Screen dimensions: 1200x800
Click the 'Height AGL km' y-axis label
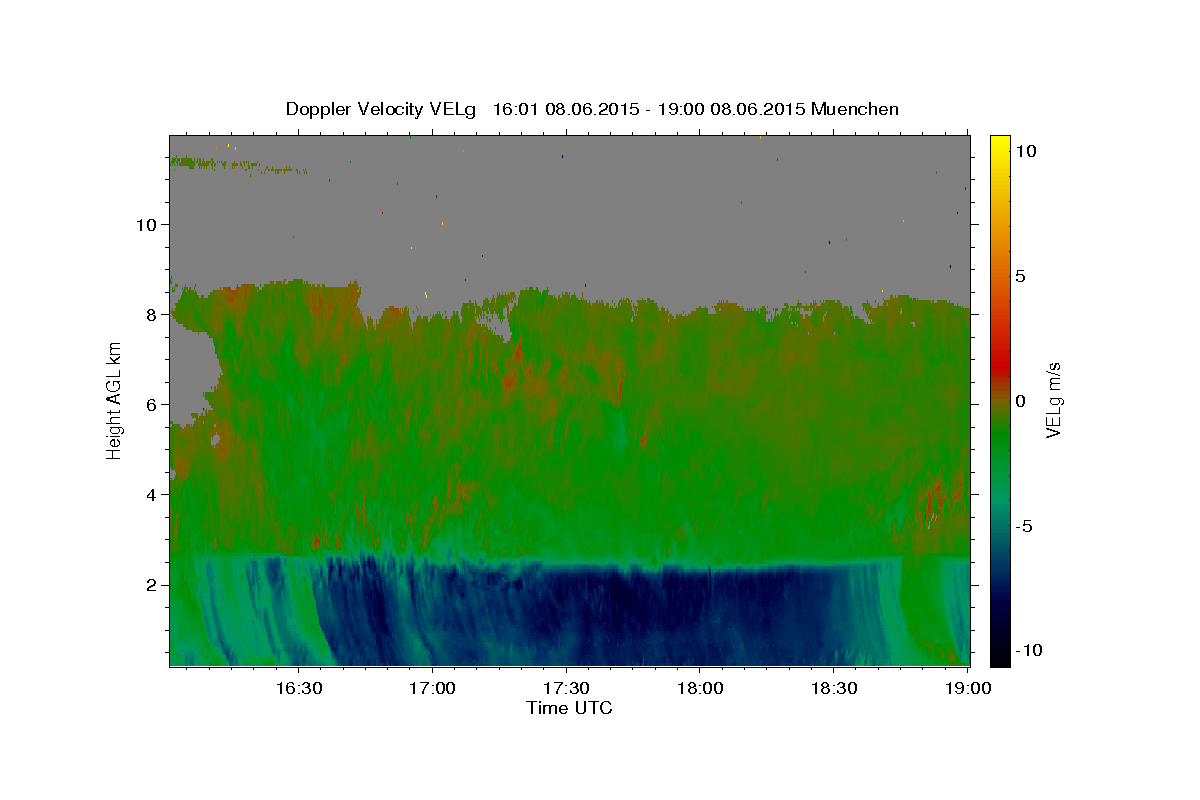tap(115, 400)
